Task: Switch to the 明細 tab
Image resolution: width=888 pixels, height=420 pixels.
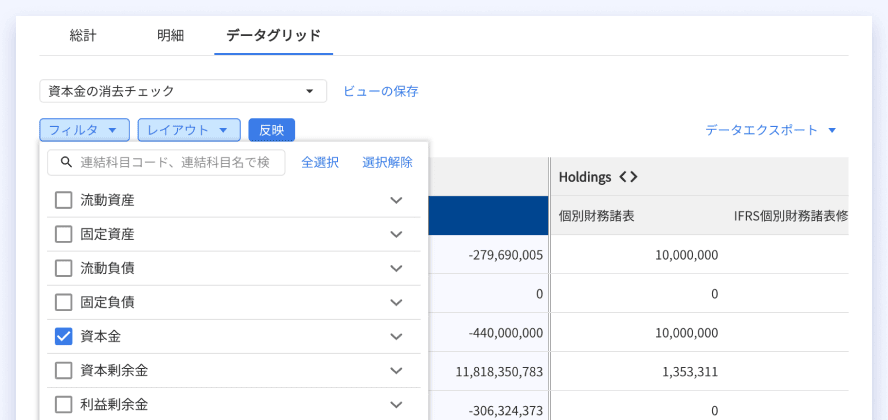Action: [x=170, y=36]
